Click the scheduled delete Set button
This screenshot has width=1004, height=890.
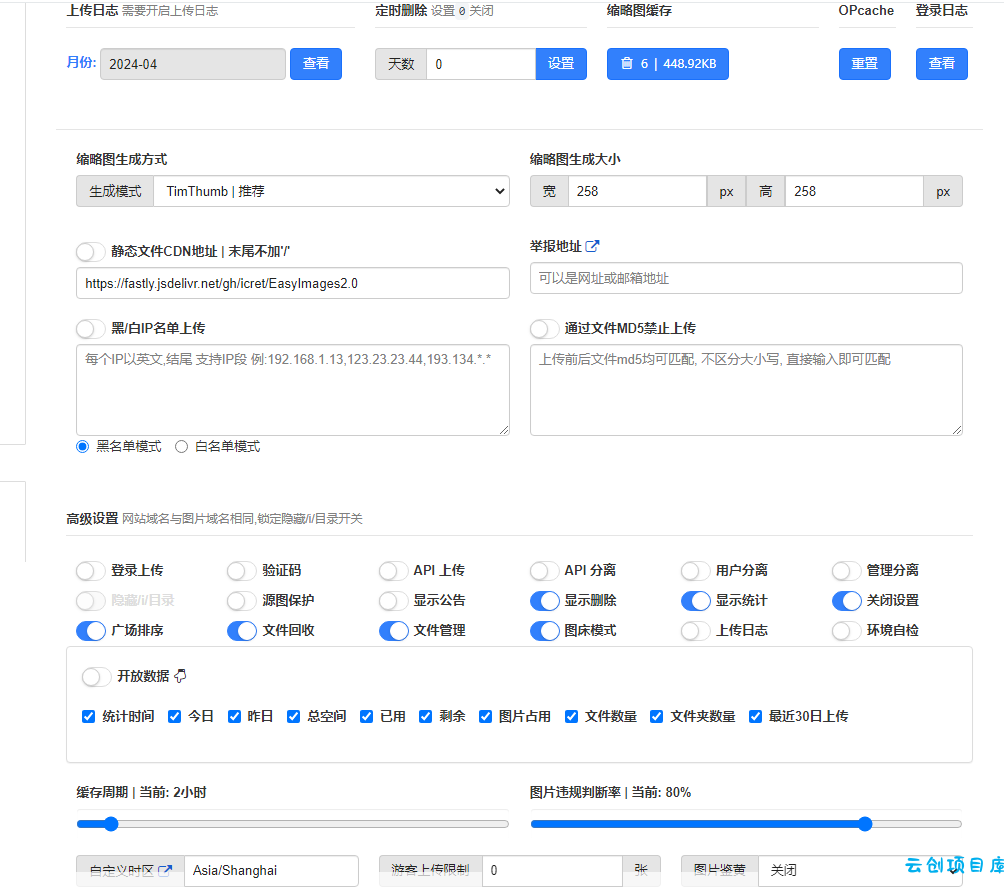point(561,64)
